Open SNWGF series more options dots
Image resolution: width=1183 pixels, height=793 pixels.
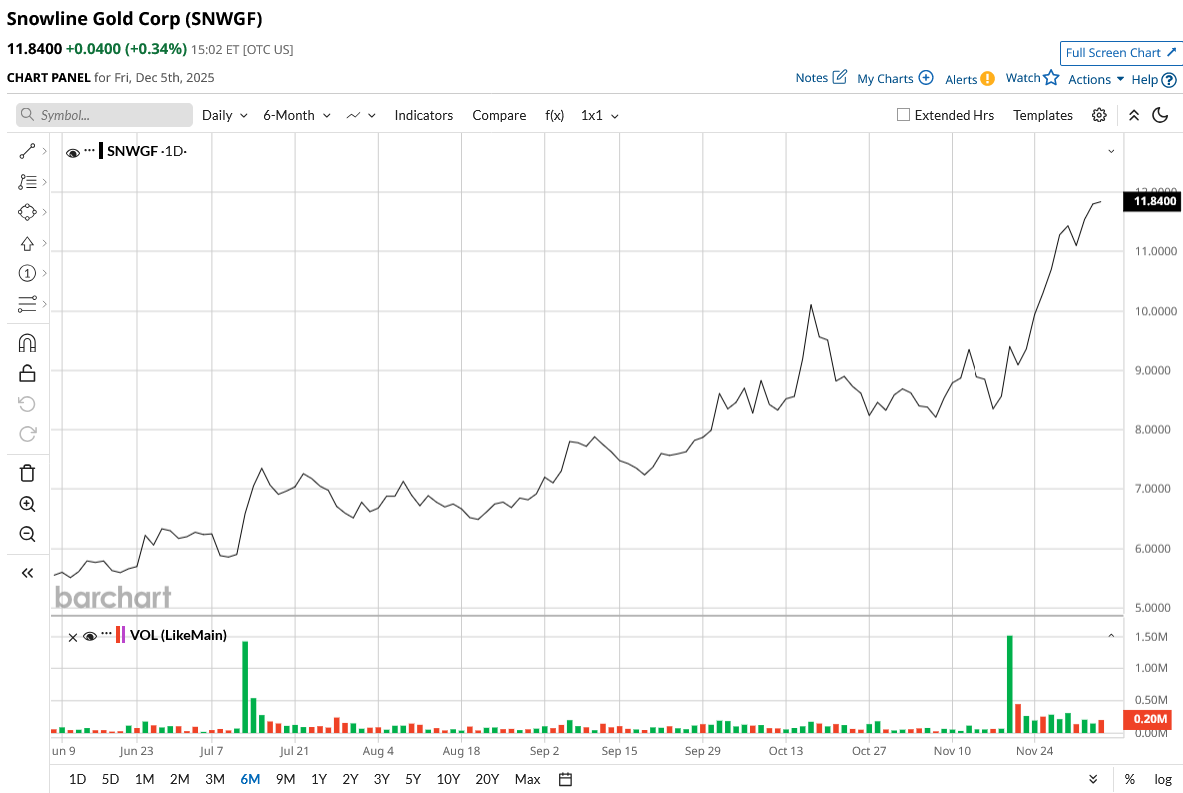[x=90, y=151]
